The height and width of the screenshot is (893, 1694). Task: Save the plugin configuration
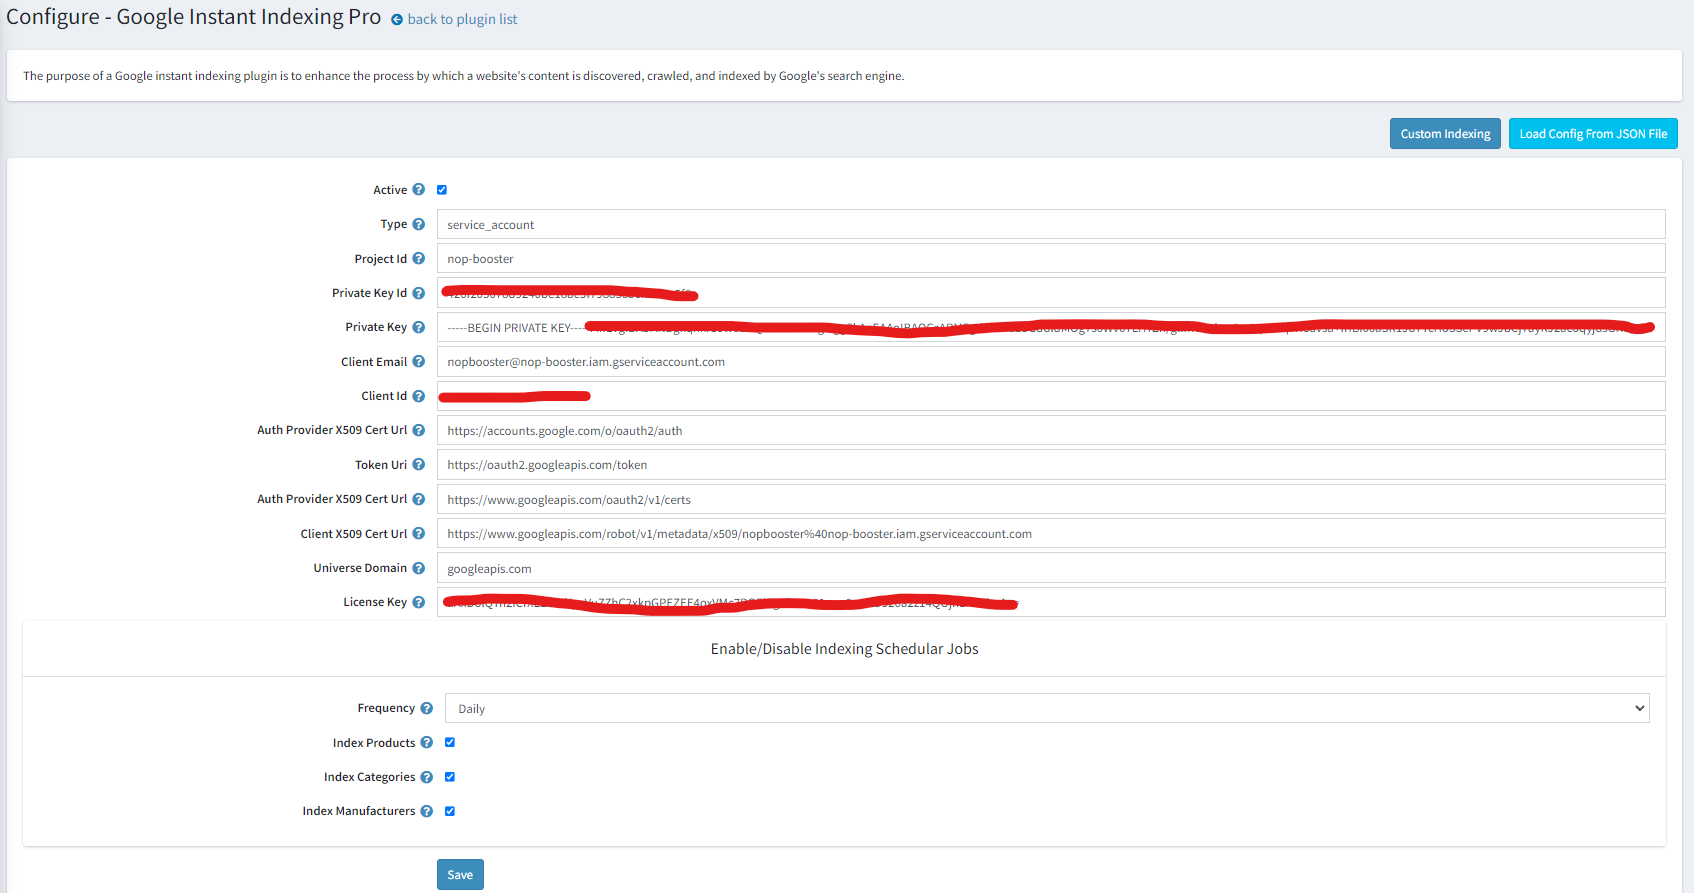click(460, 875)
